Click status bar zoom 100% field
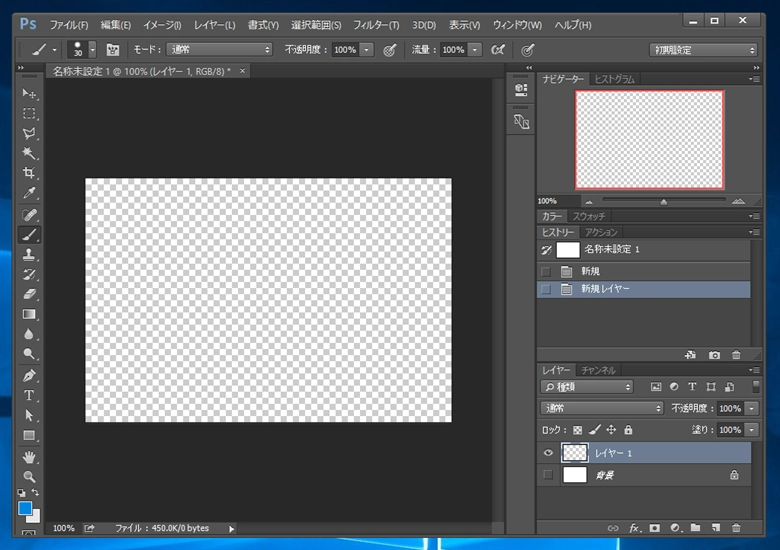 (64, 528)
